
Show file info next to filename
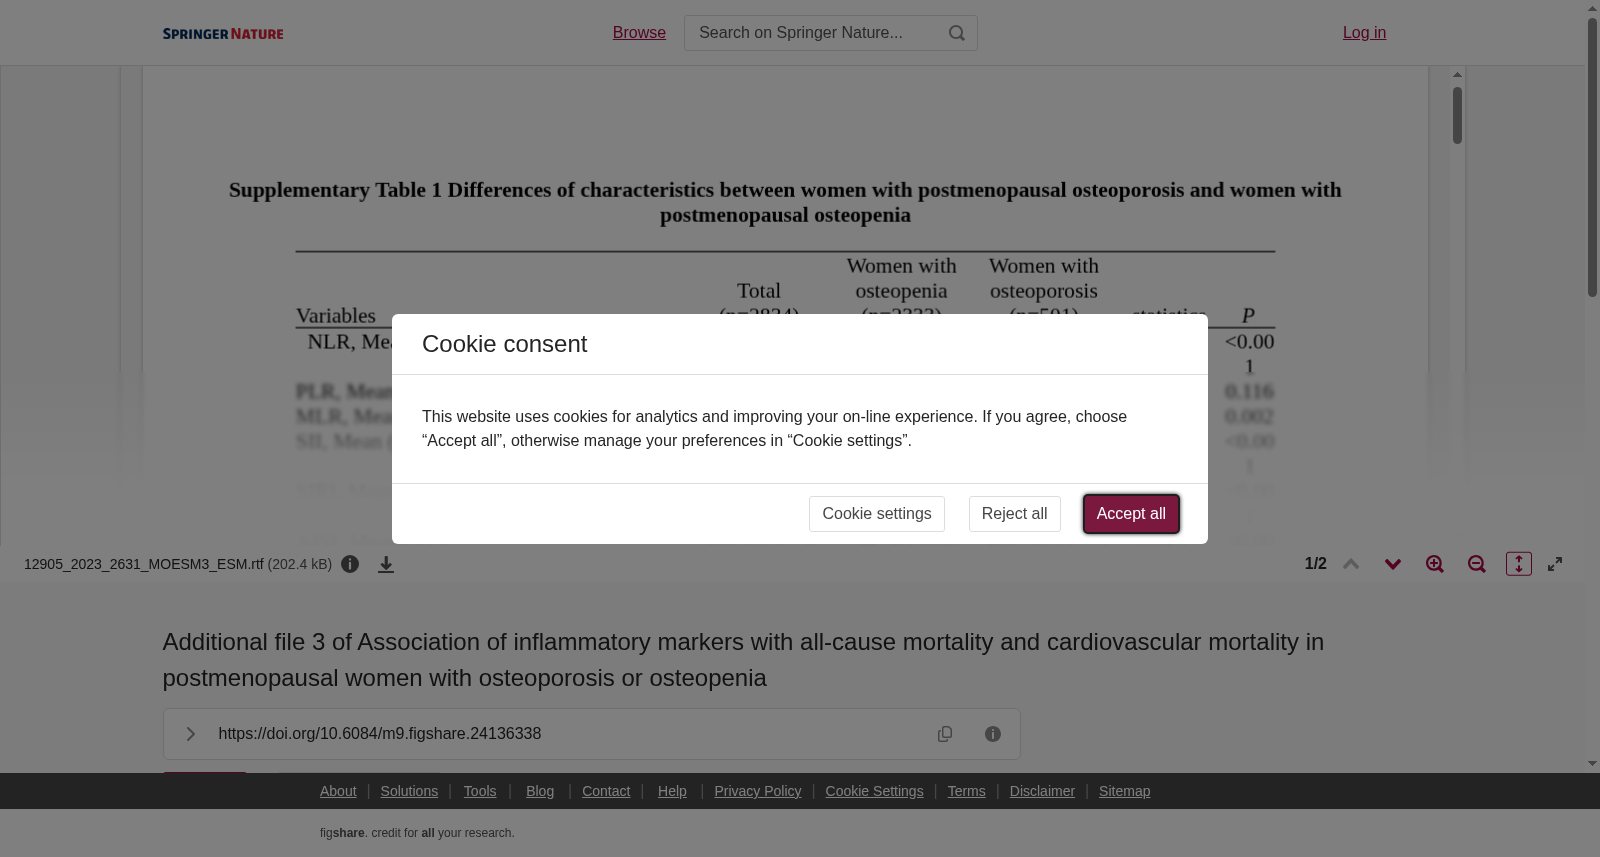click(350, 564)
